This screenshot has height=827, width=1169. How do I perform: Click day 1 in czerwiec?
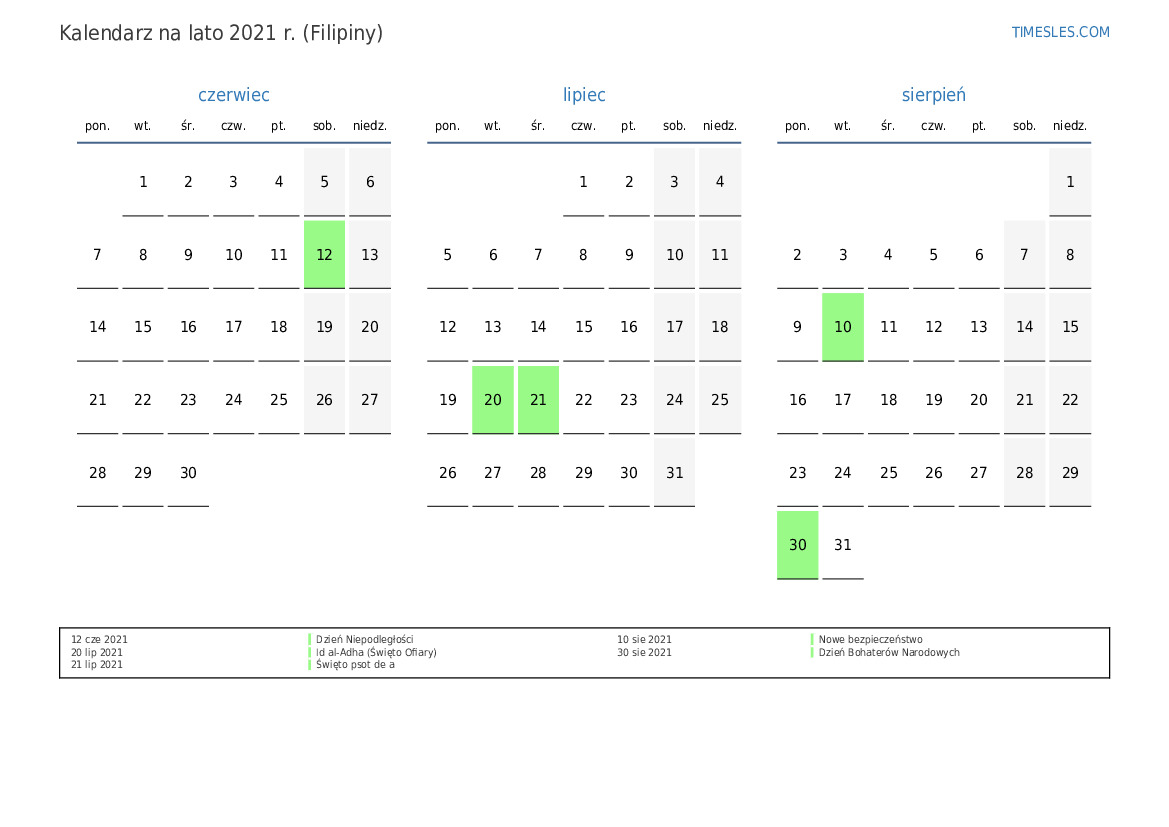click(143, 182)
